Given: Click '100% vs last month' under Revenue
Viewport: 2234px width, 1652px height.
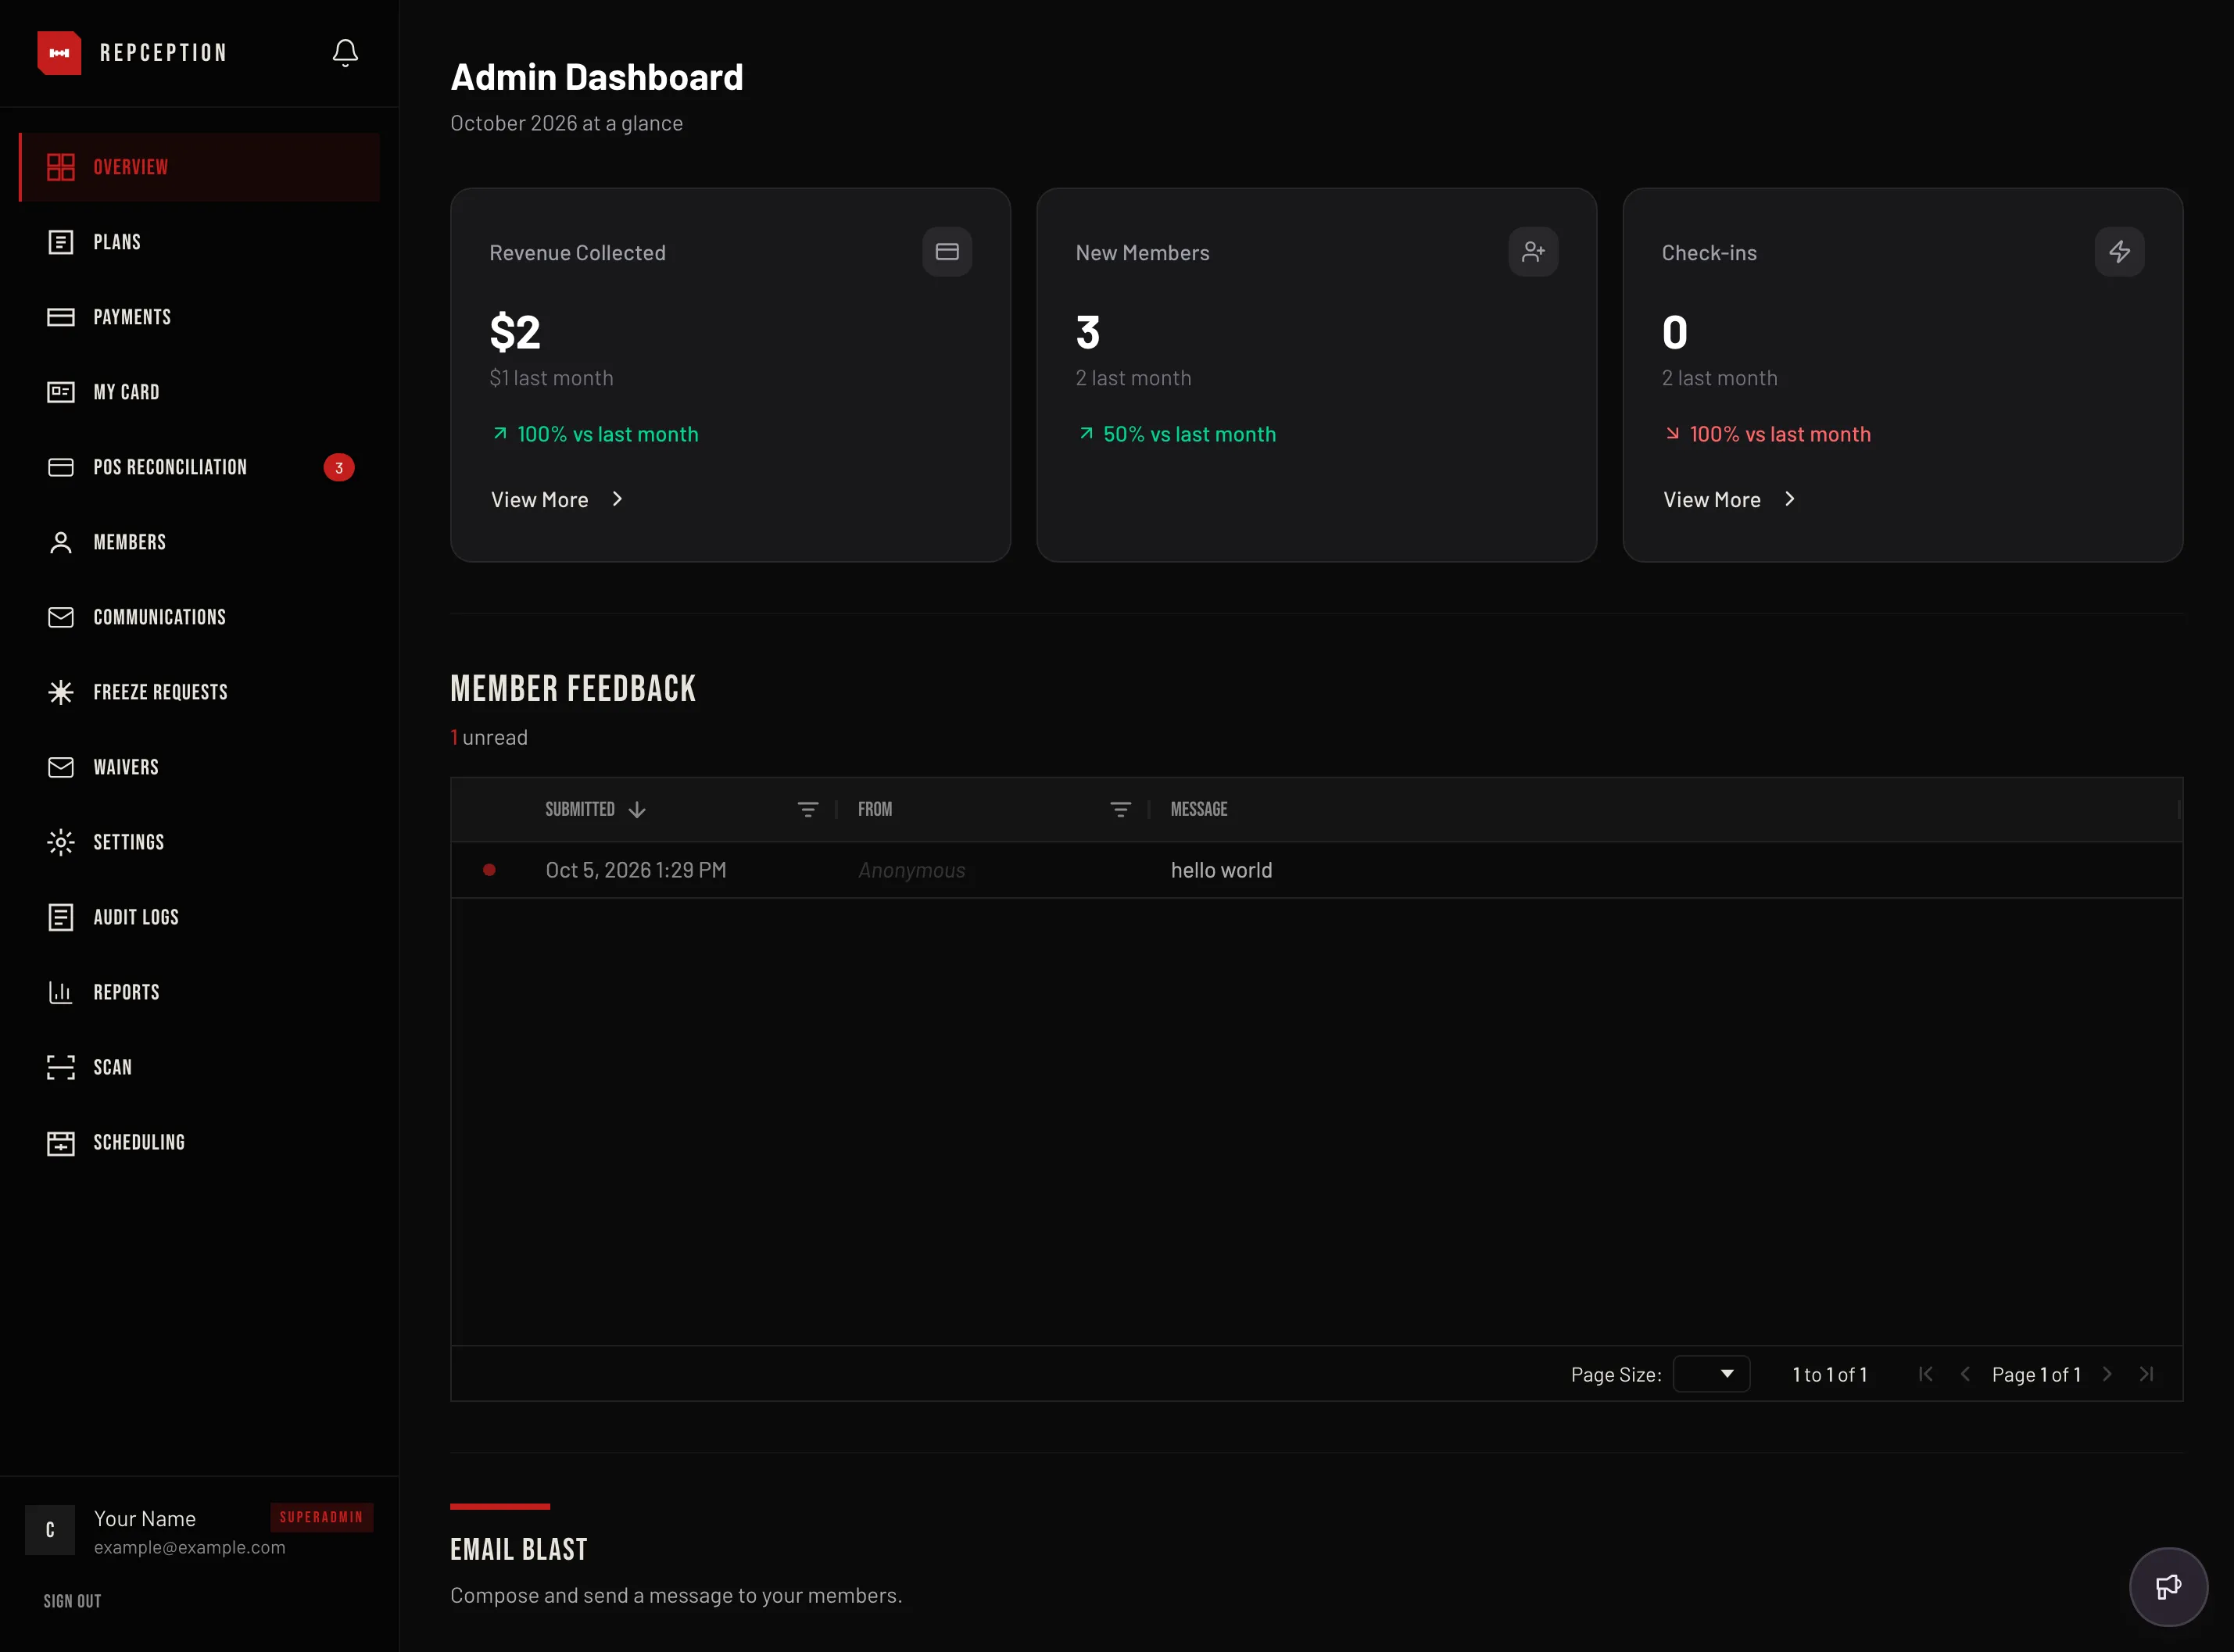Looking at the screenshot, I should coord(607,434).
